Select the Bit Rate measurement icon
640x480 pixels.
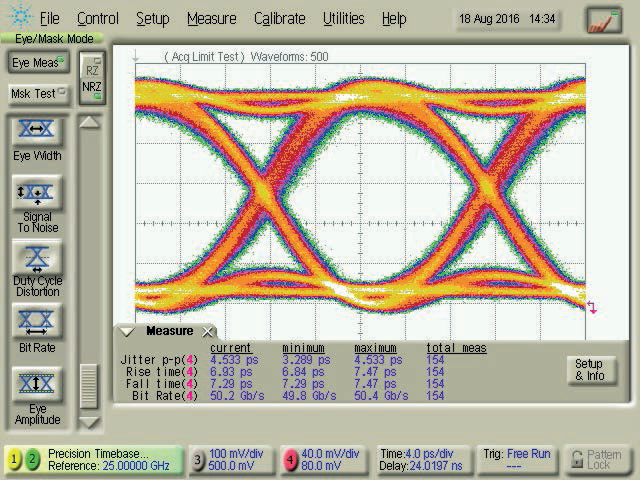37,322
